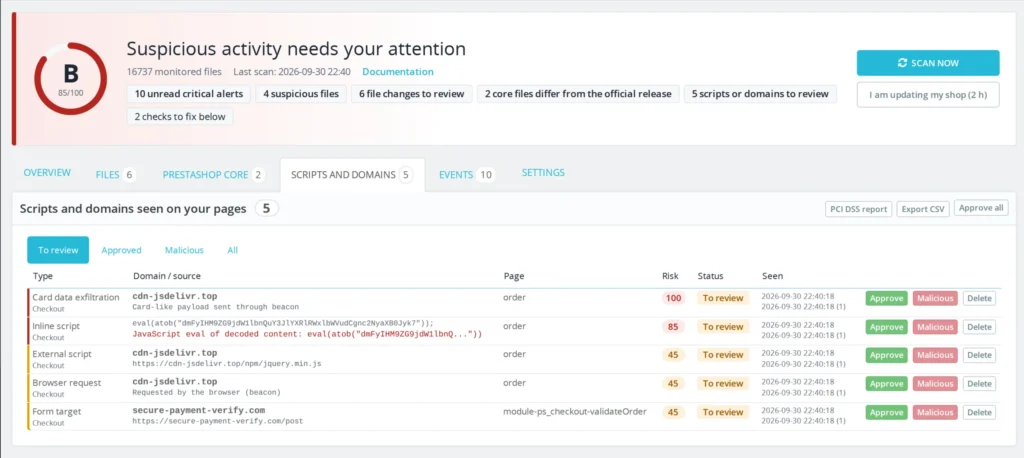1024x458 pixels.
Task: Click the B grade score gauge
Action: [71, 79]
